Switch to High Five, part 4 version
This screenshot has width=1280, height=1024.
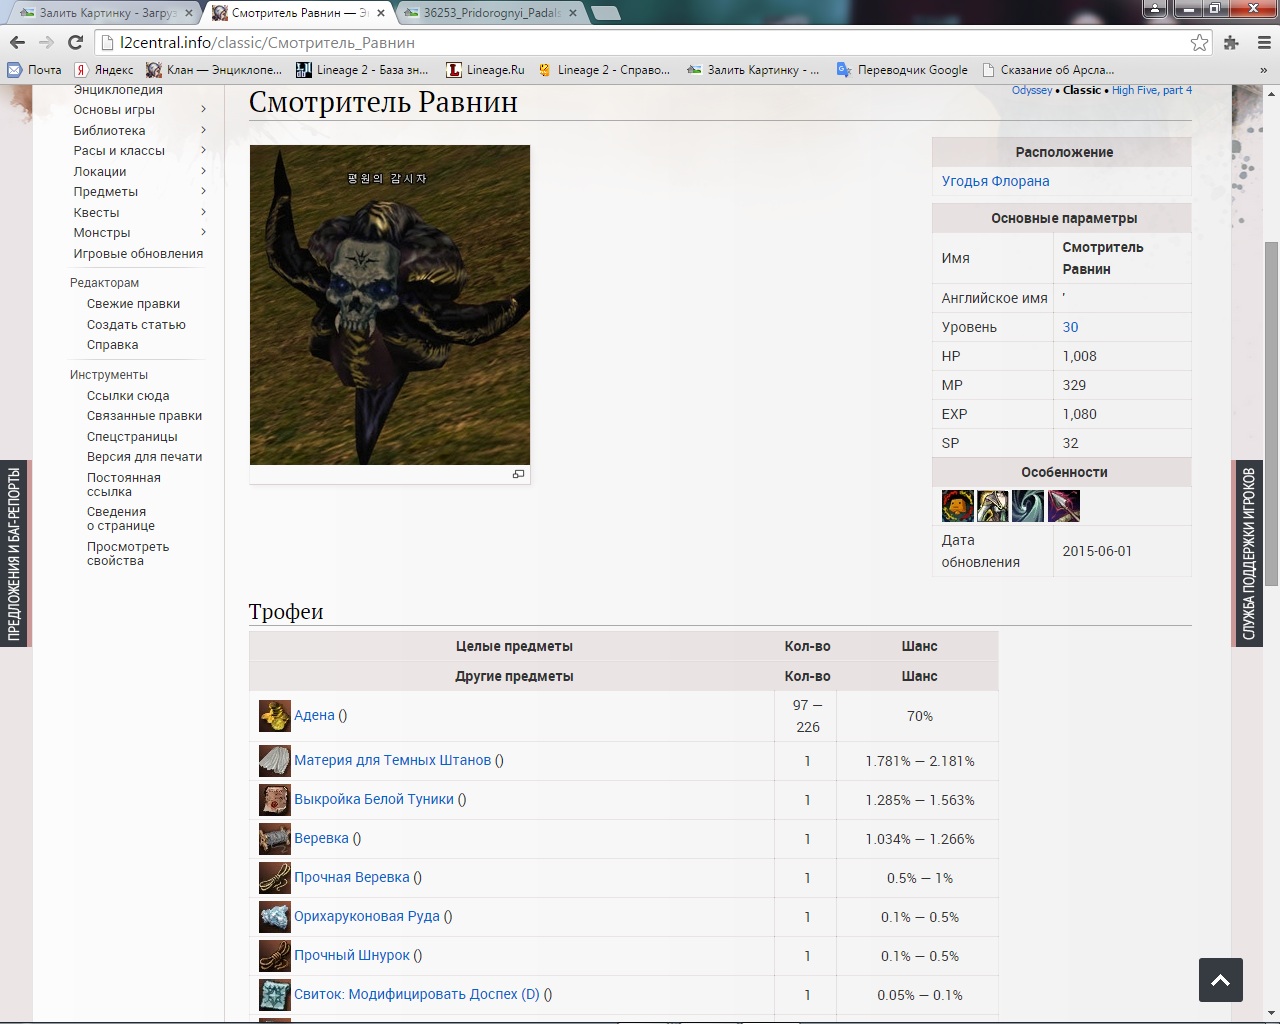point(1152,90)
